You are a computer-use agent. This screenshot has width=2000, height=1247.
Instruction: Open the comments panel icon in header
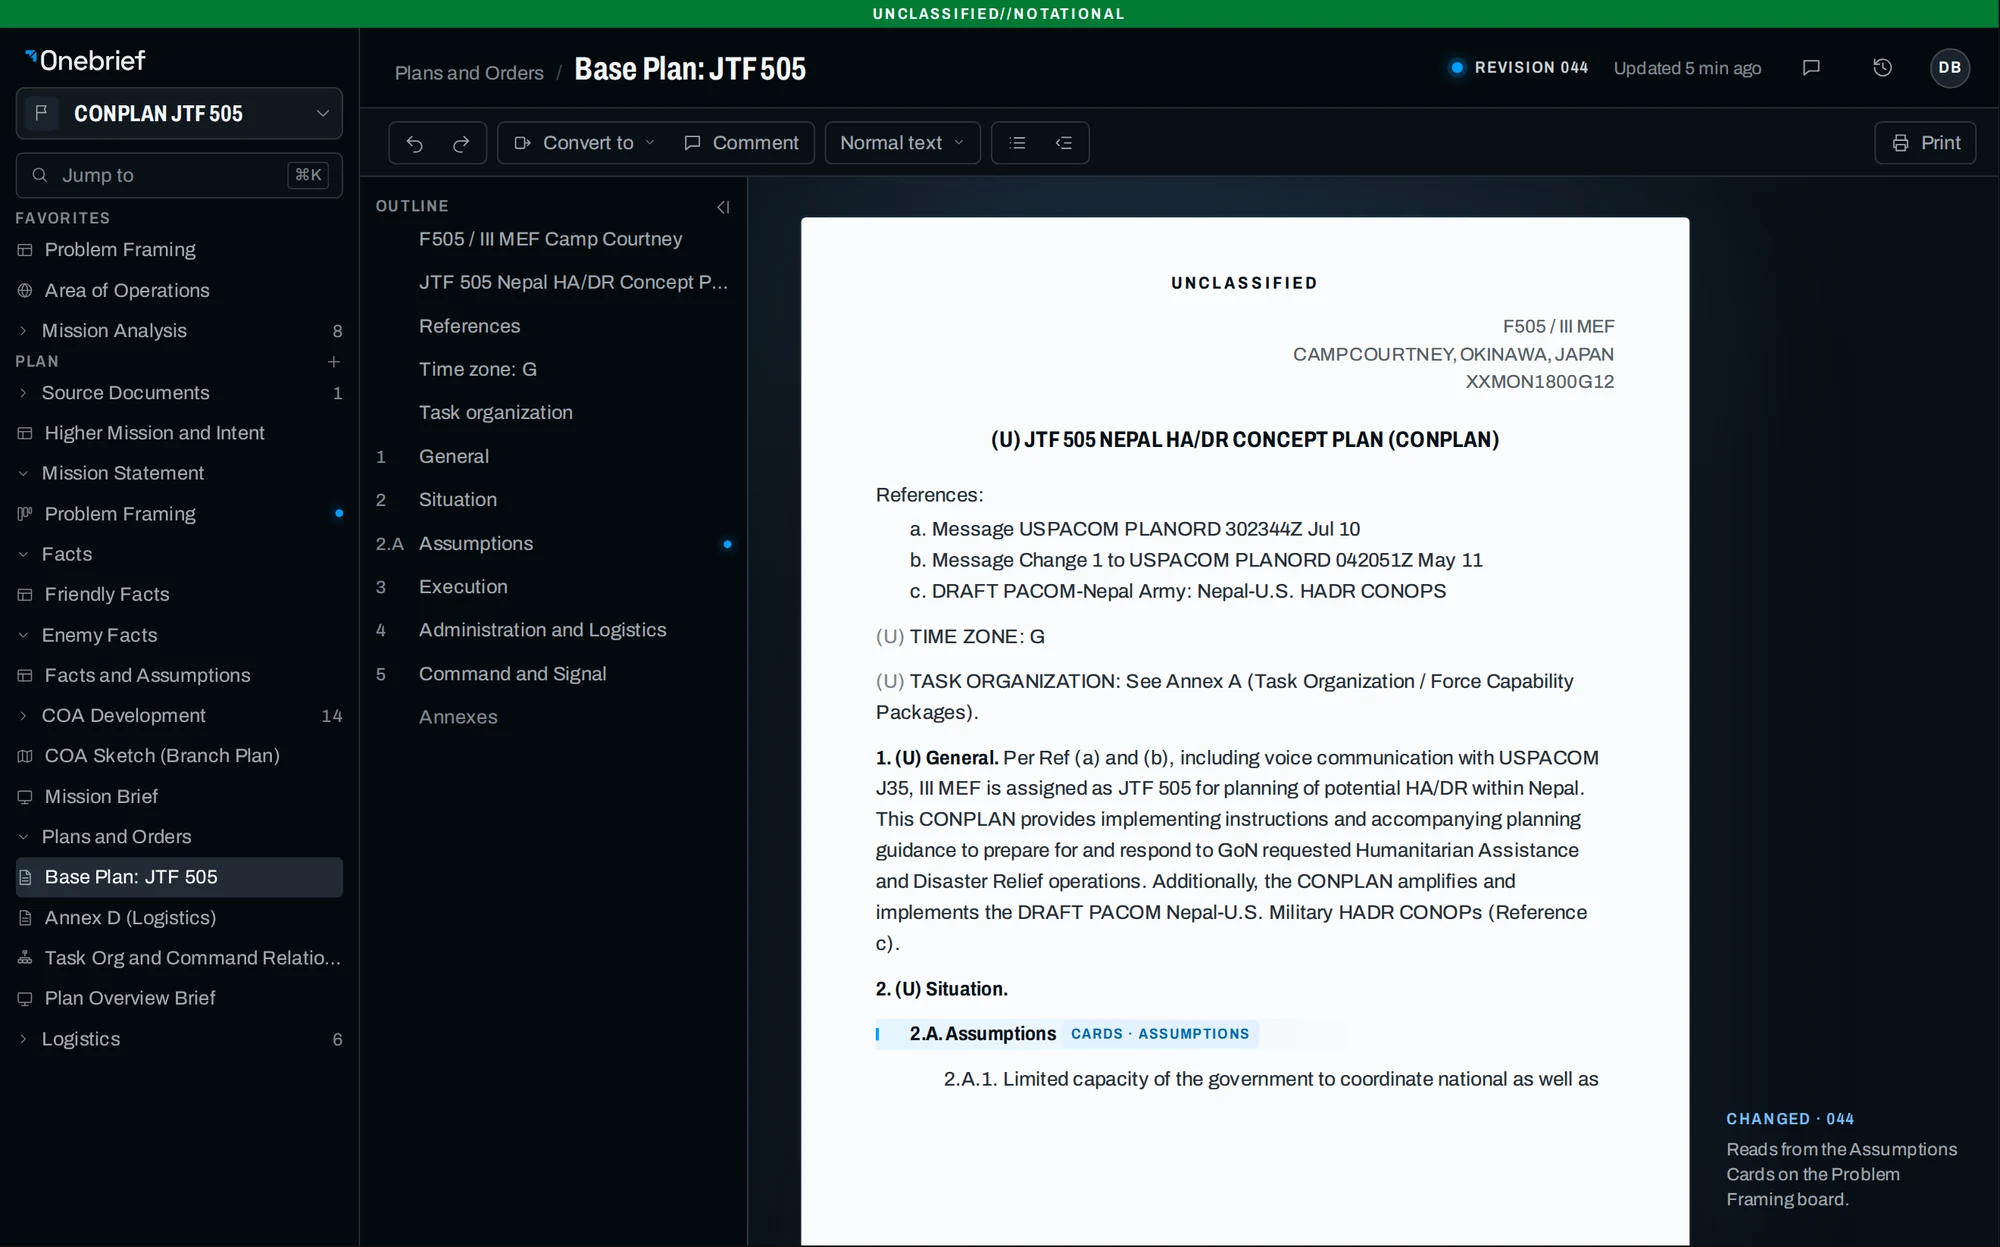point(1811,68)
